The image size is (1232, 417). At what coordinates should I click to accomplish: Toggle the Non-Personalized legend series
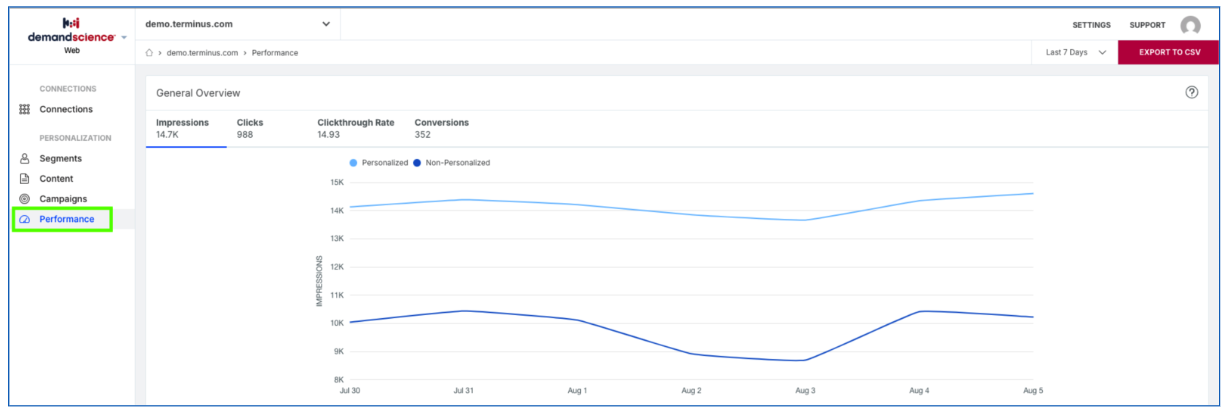click(452, 162)
